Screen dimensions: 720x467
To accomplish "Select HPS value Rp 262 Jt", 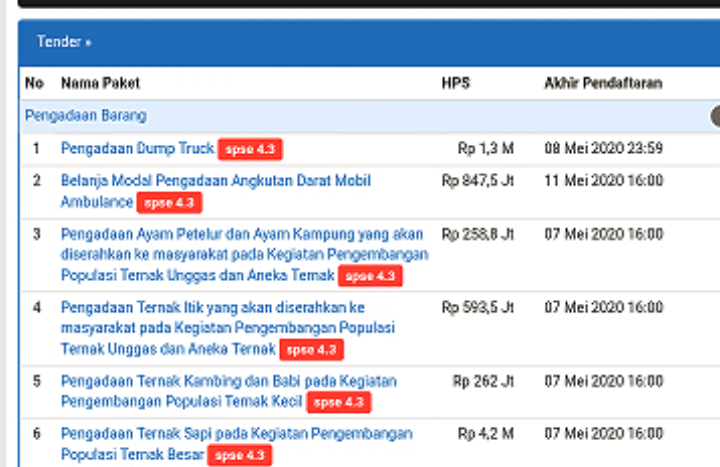I will (483, 381).
